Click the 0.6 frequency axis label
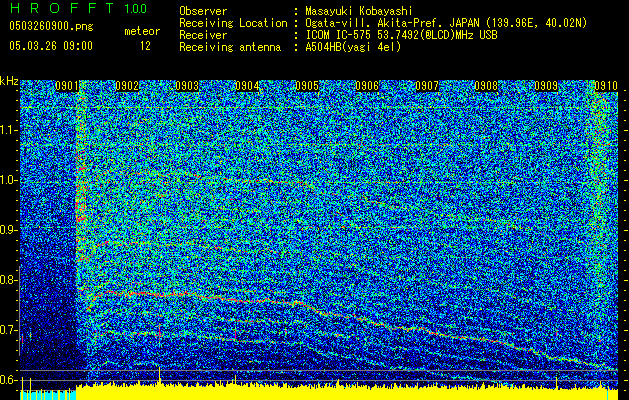 tap(8, 380)
